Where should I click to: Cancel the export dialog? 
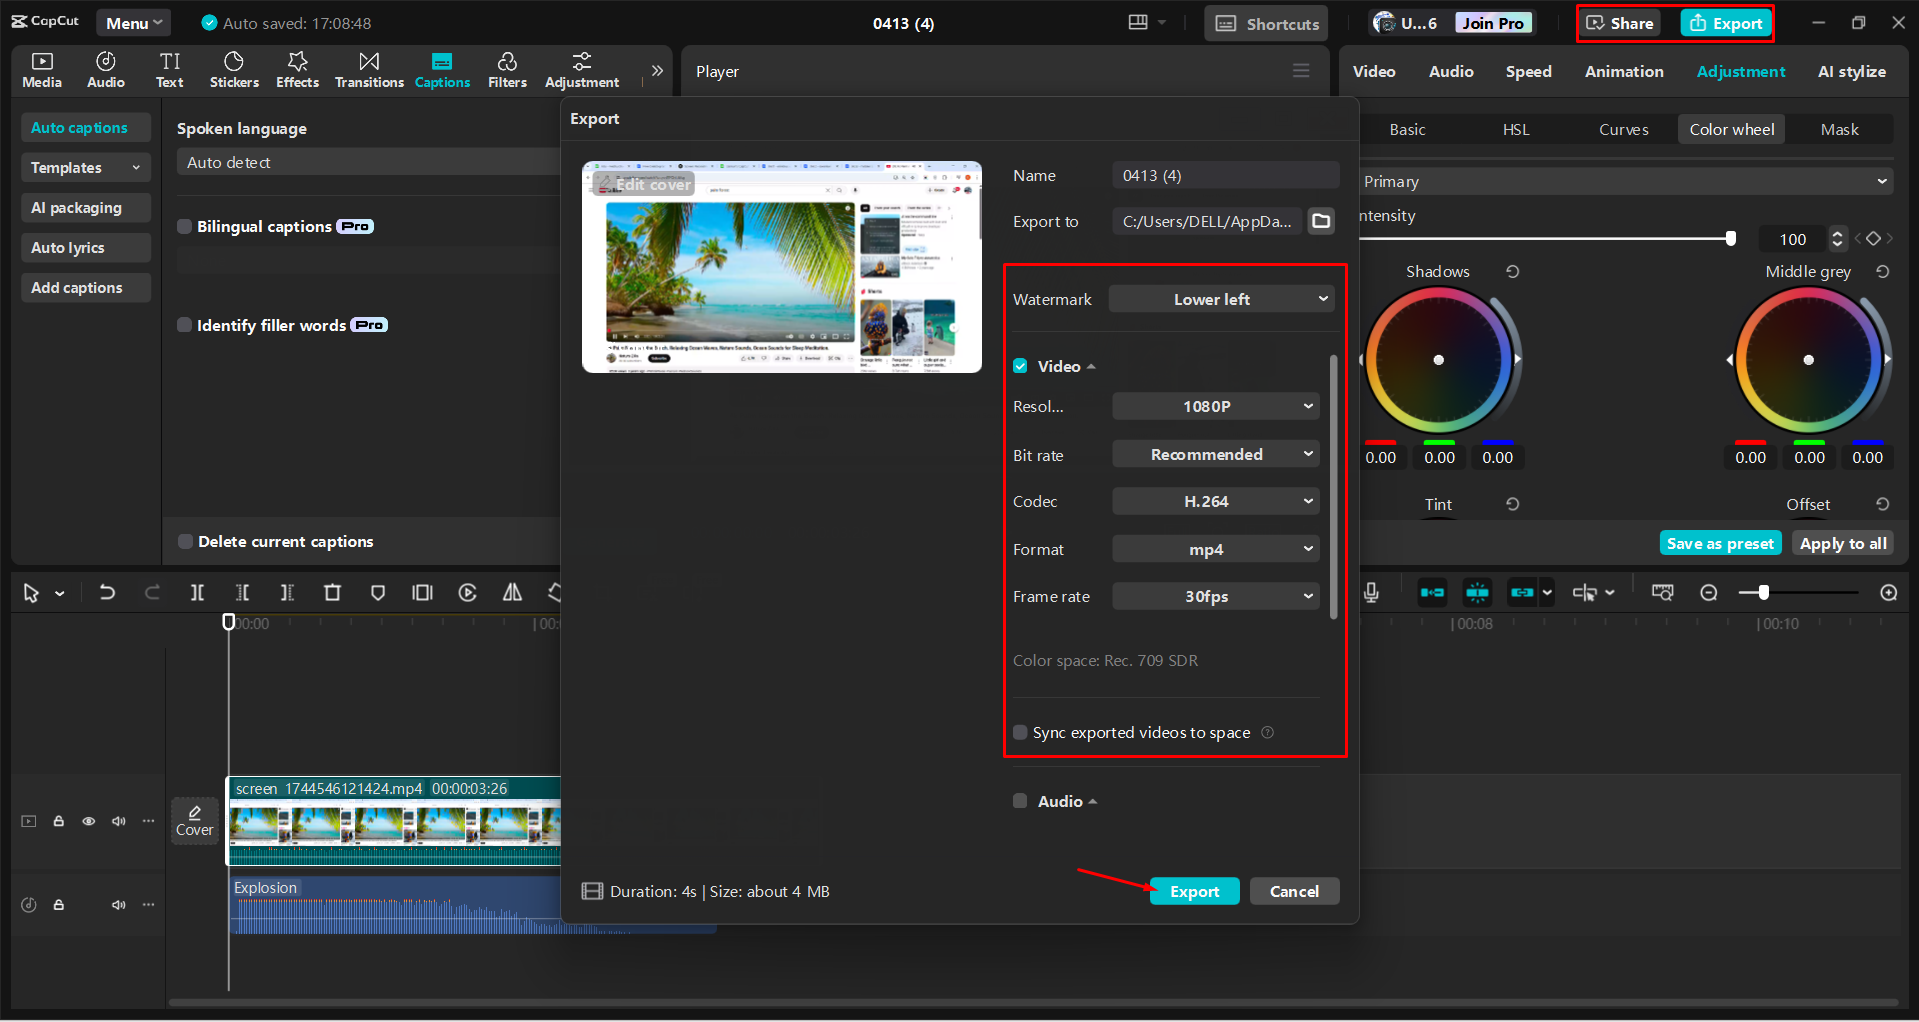pos(1294,891)
